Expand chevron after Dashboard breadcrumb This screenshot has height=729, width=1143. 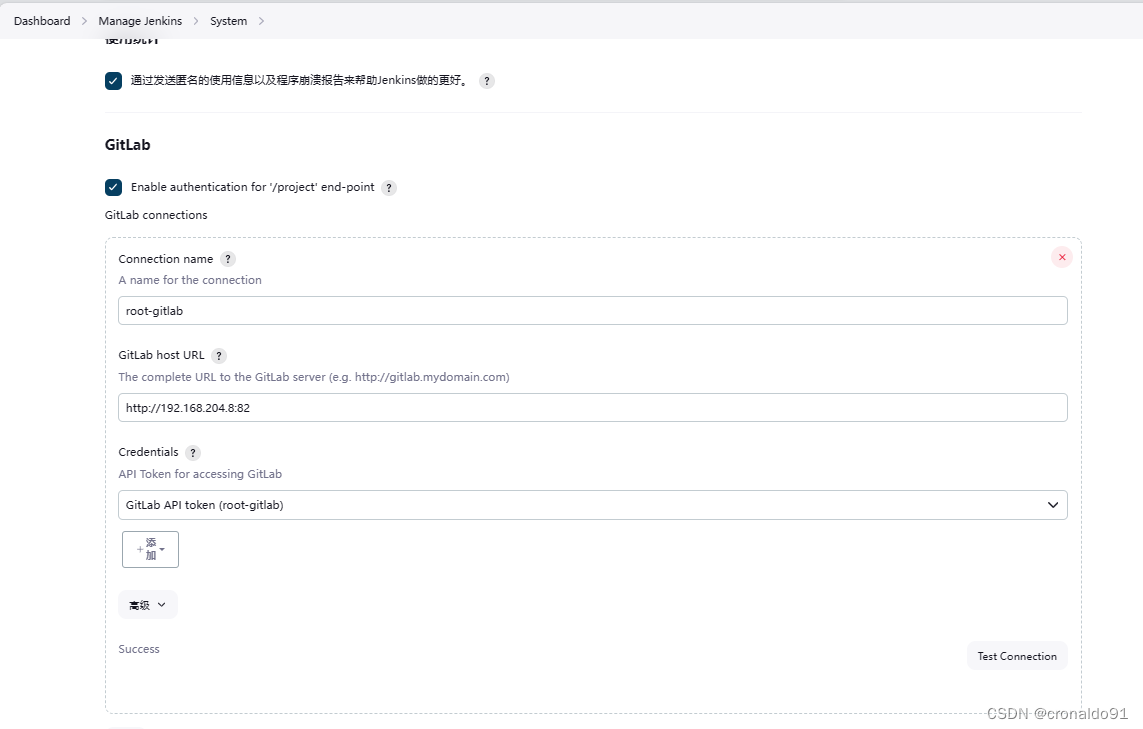tap(85, 21)
